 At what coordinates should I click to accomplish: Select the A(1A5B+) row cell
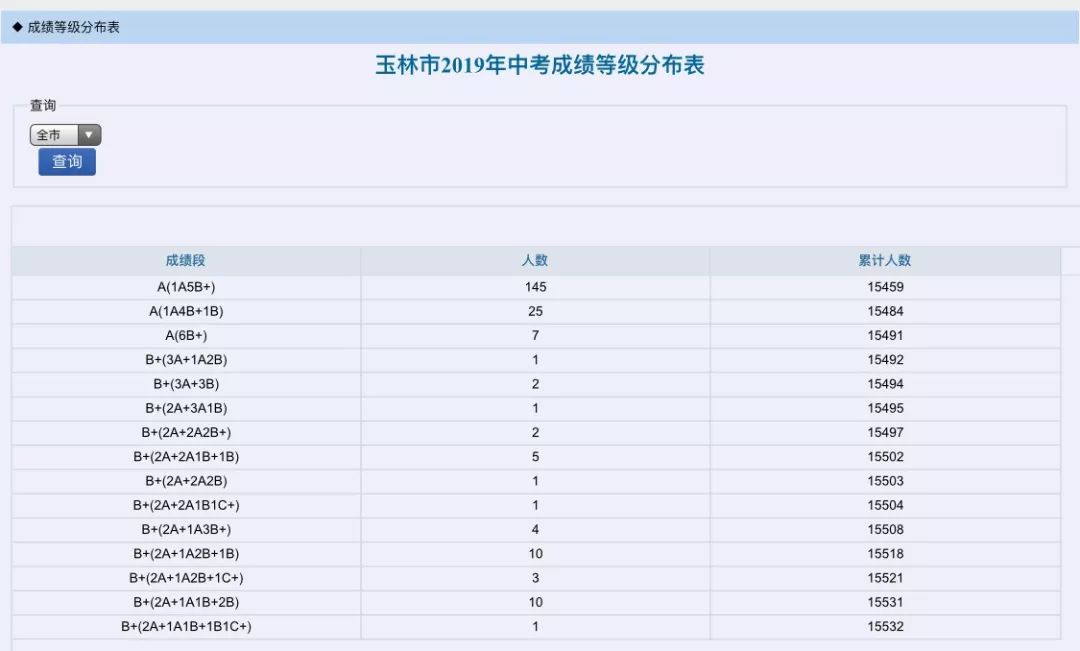tap(186, 287)
